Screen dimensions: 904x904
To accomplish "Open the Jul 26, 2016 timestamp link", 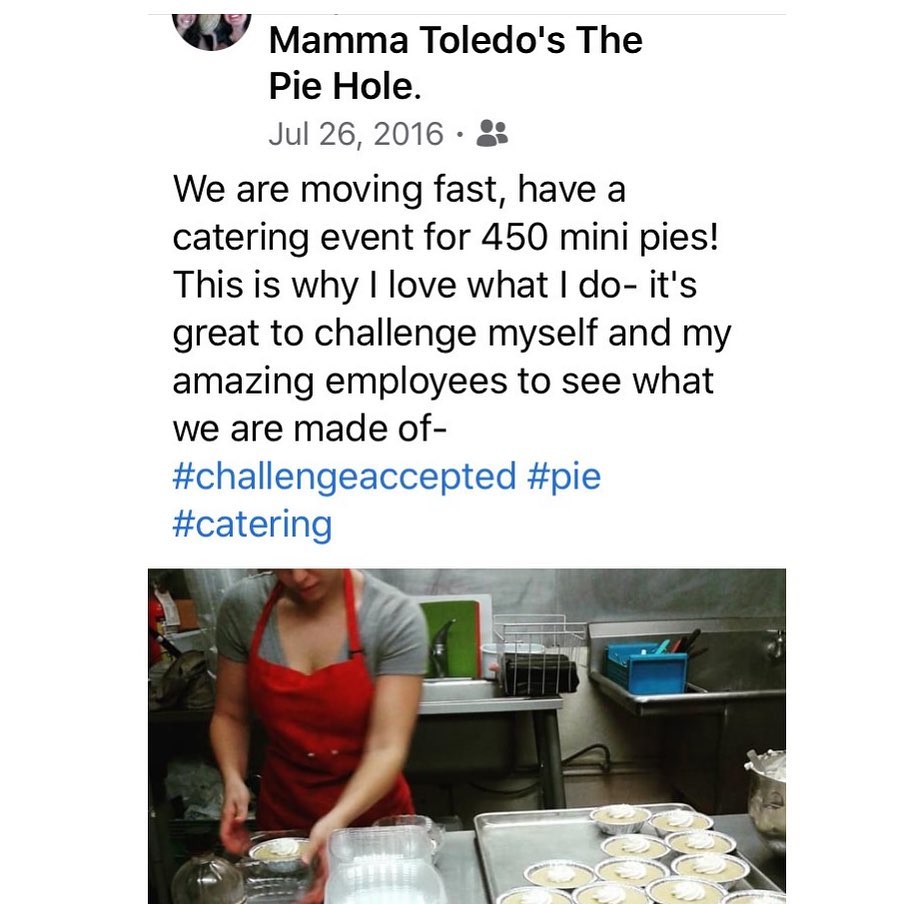I will (x=356, y=134).
